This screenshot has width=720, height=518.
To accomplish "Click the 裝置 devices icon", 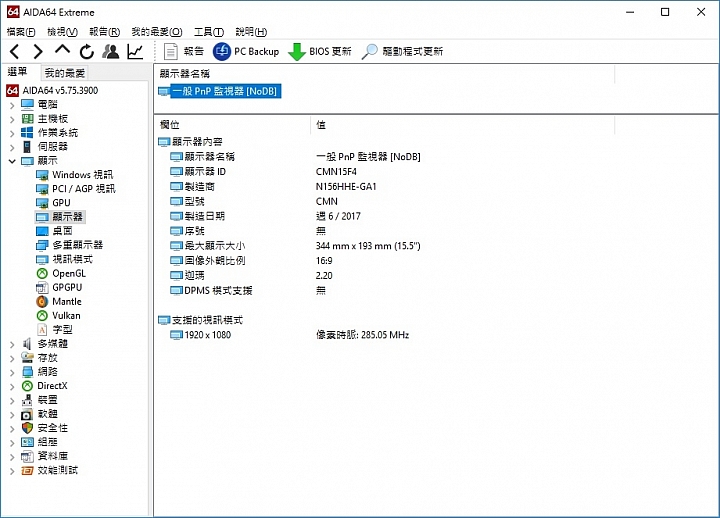I will click(x=27, y=400).
